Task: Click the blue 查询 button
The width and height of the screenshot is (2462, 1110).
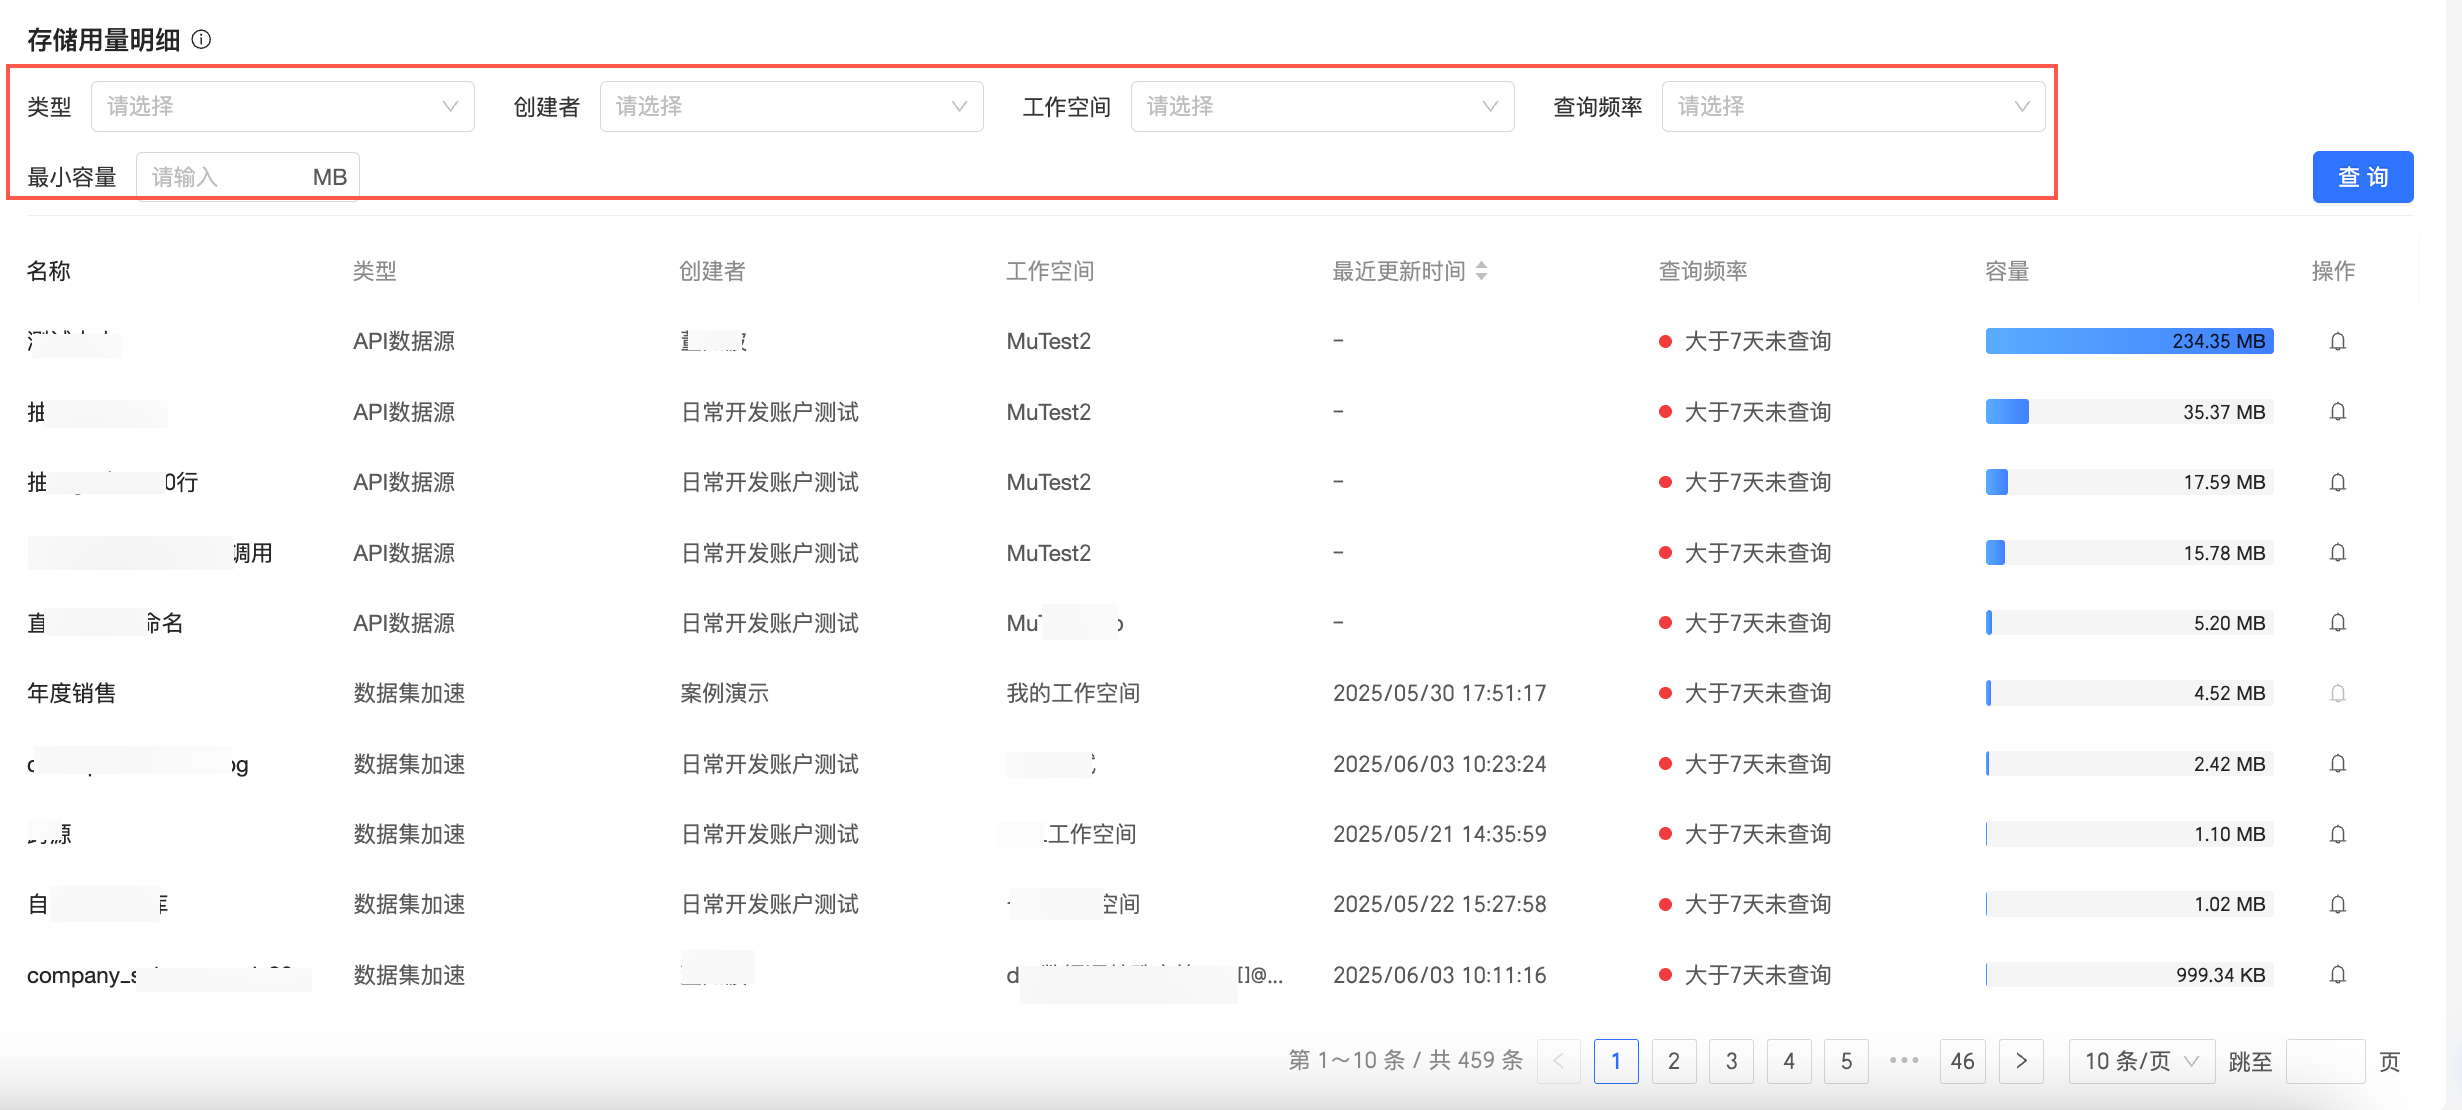Action: click(2362, 177)
